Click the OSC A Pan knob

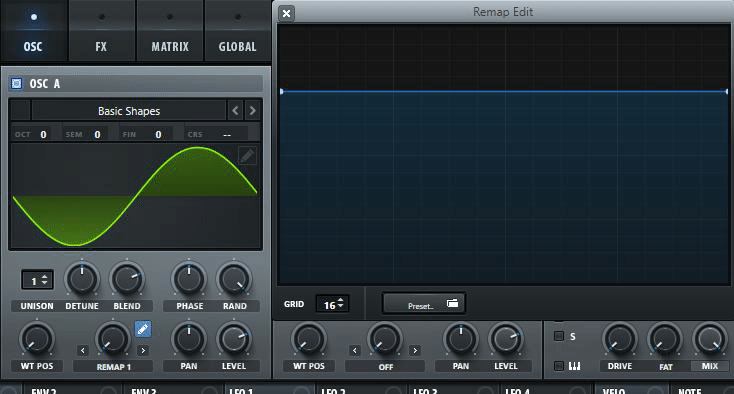pos(189,339)
